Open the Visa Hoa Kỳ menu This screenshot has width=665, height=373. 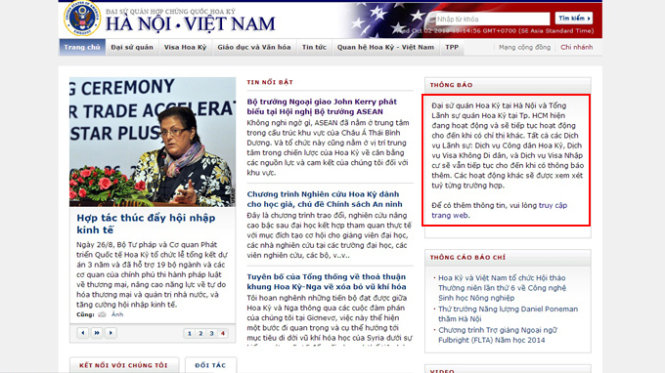click(x=185, y=47)
